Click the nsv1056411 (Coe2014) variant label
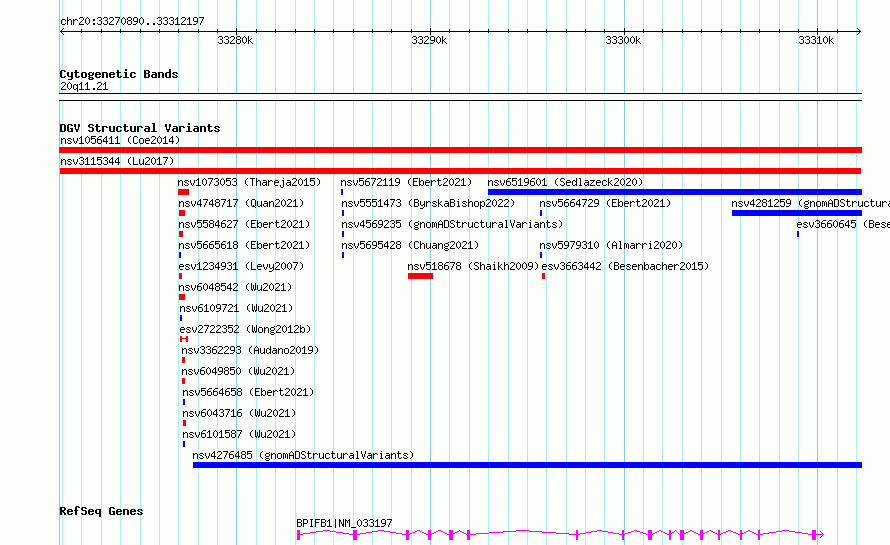 (x=120, y=140)
